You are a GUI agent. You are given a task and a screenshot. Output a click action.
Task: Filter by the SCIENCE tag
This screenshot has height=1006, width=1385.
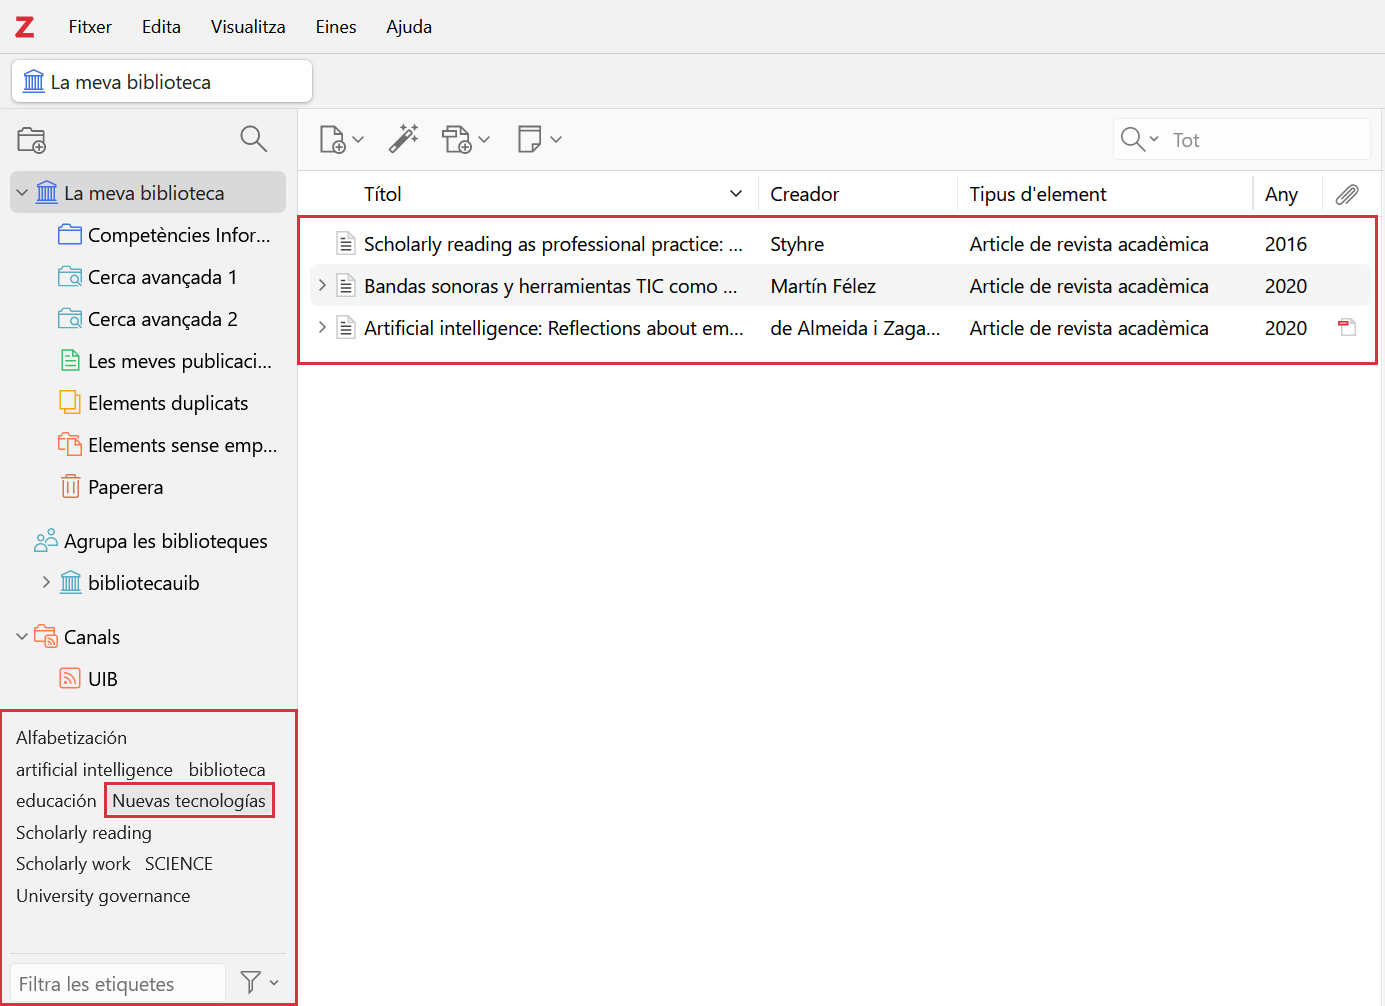179,864
